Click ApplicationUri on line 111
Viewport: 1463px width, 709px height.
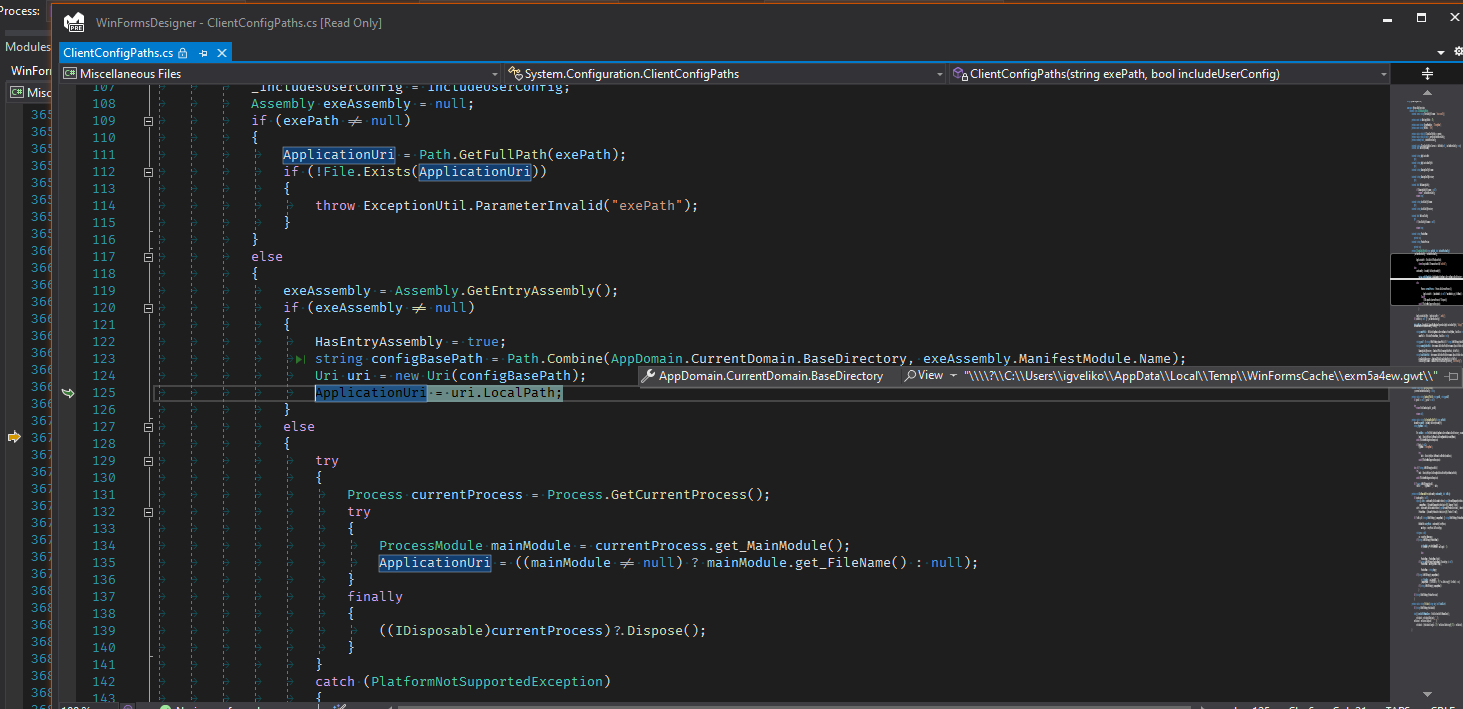pyautogui.click(x=339, y=155)
